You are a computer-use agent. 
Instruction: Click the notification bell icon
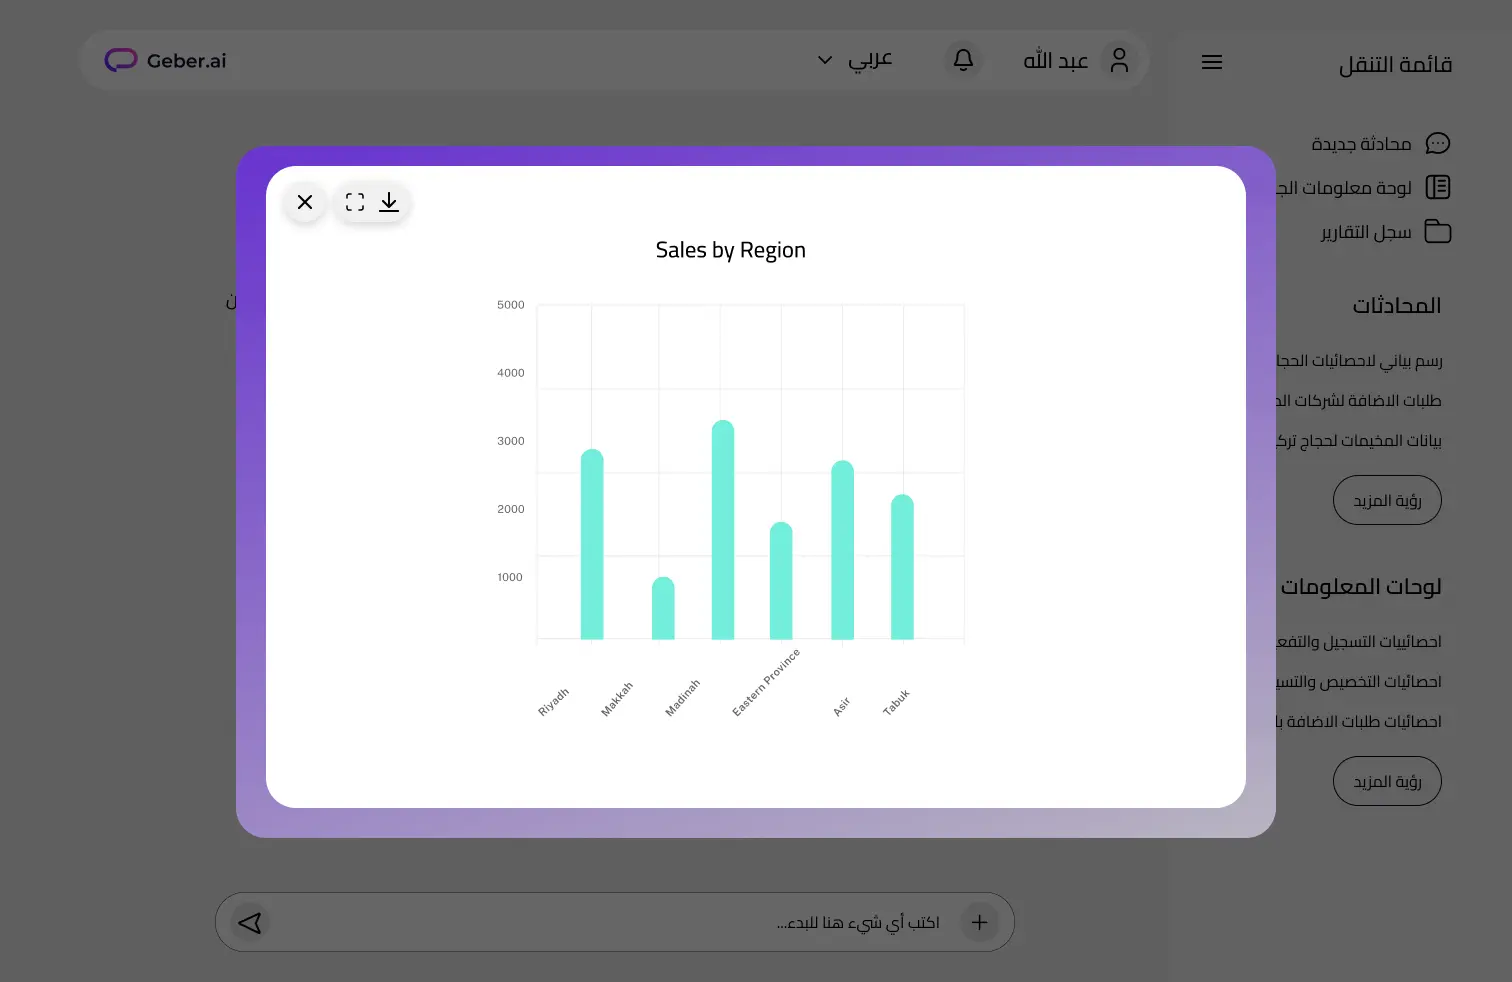point(962,60)
